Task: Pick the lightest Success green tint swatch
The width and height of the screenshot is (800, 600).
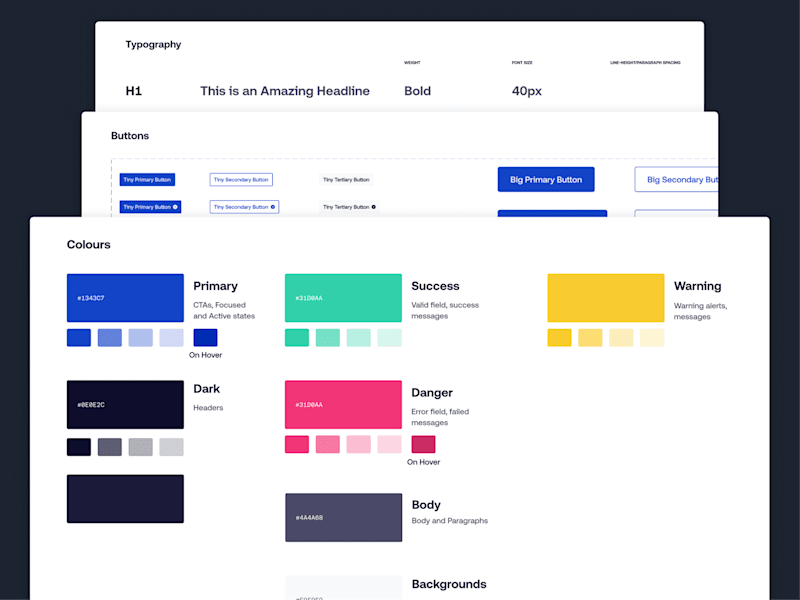Action: 389,338
